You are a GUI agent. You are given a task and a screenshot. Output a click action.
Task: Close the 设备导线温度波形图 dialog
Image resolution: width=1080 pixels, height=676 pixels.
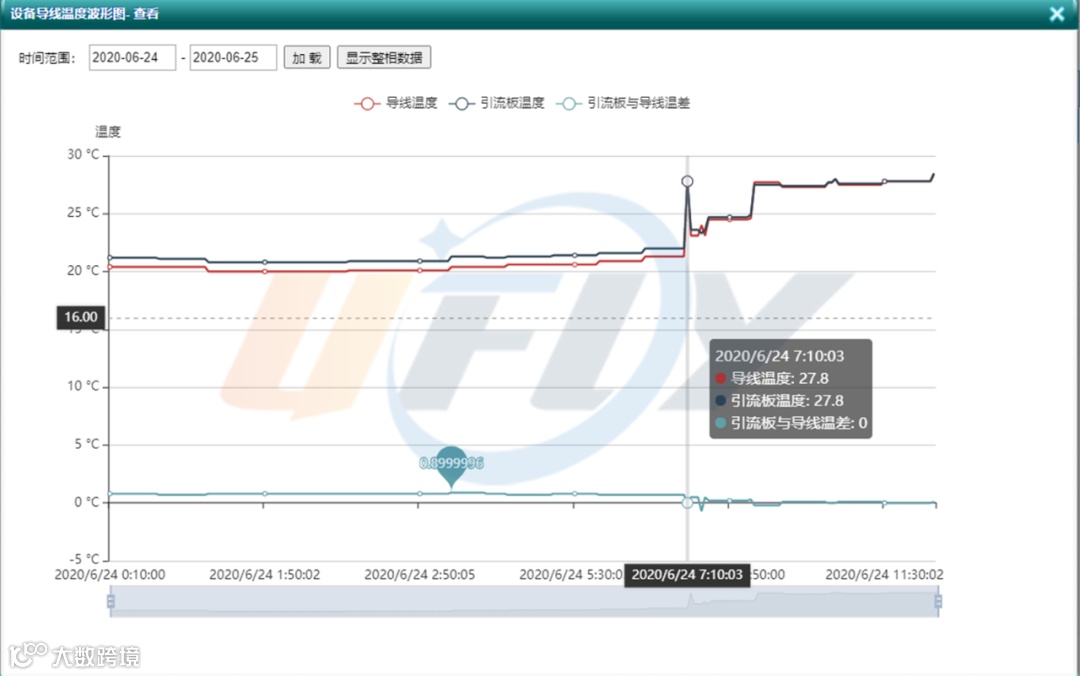coord(1057,14)
